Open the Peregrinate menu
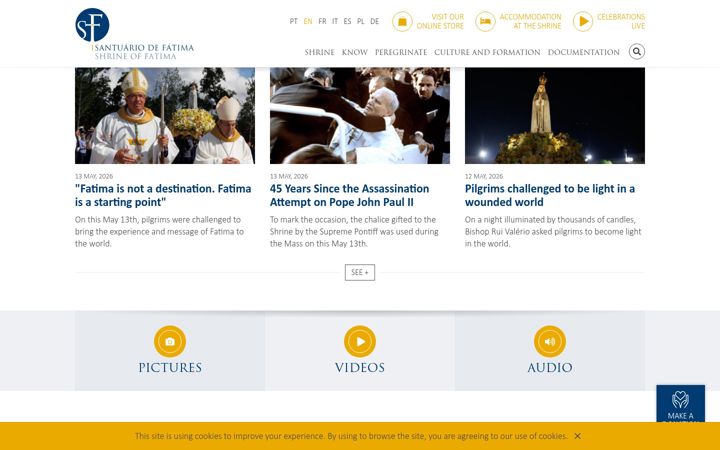This screenshot has height=450, width=720. 401,52
